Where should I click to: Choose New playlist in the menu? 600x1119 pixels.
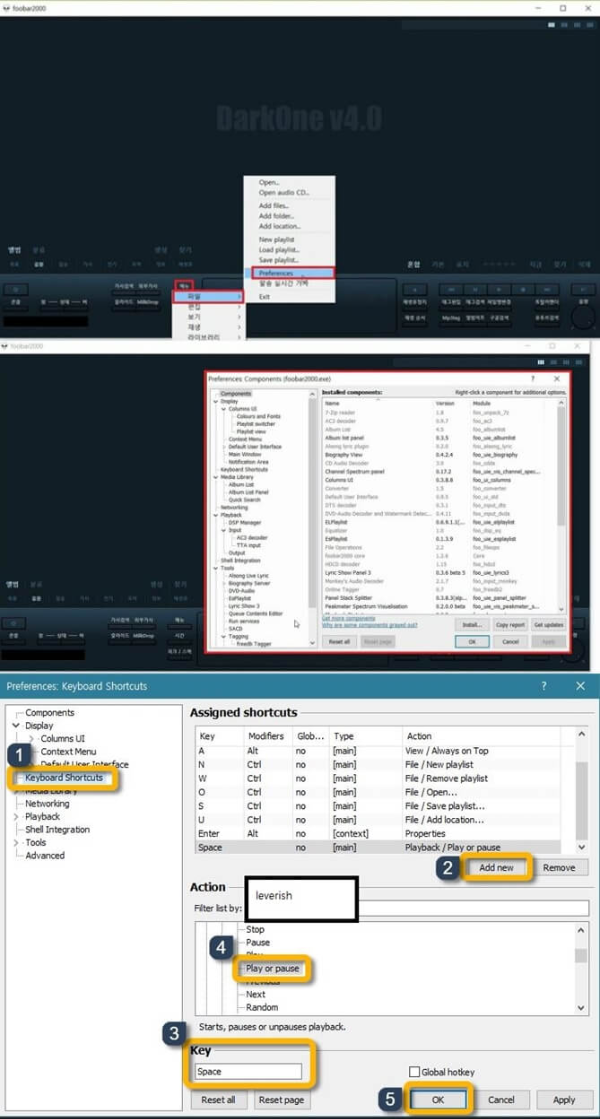pyautogui.click(x=276, y=240)
